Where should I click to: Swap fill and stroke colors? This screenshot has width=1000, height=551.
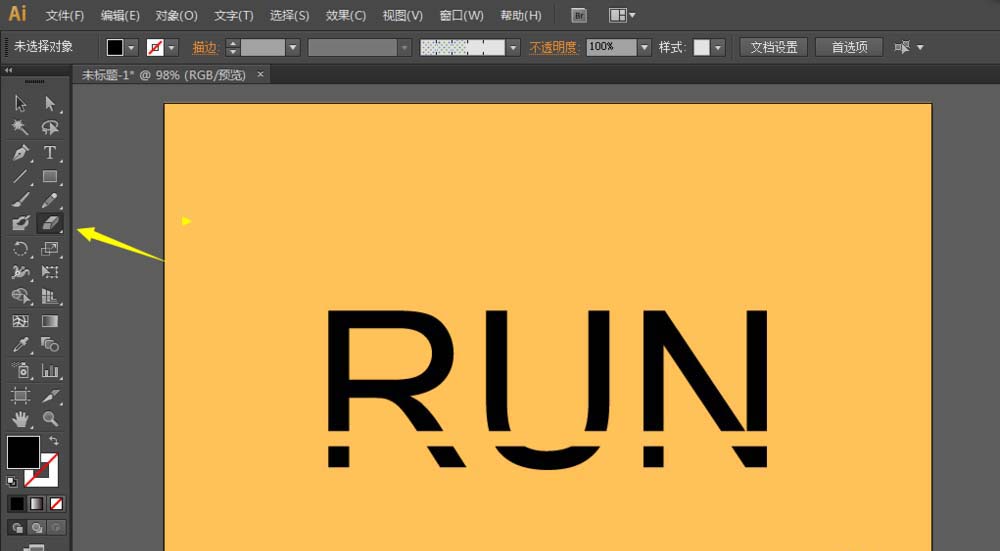click(53, 441)
